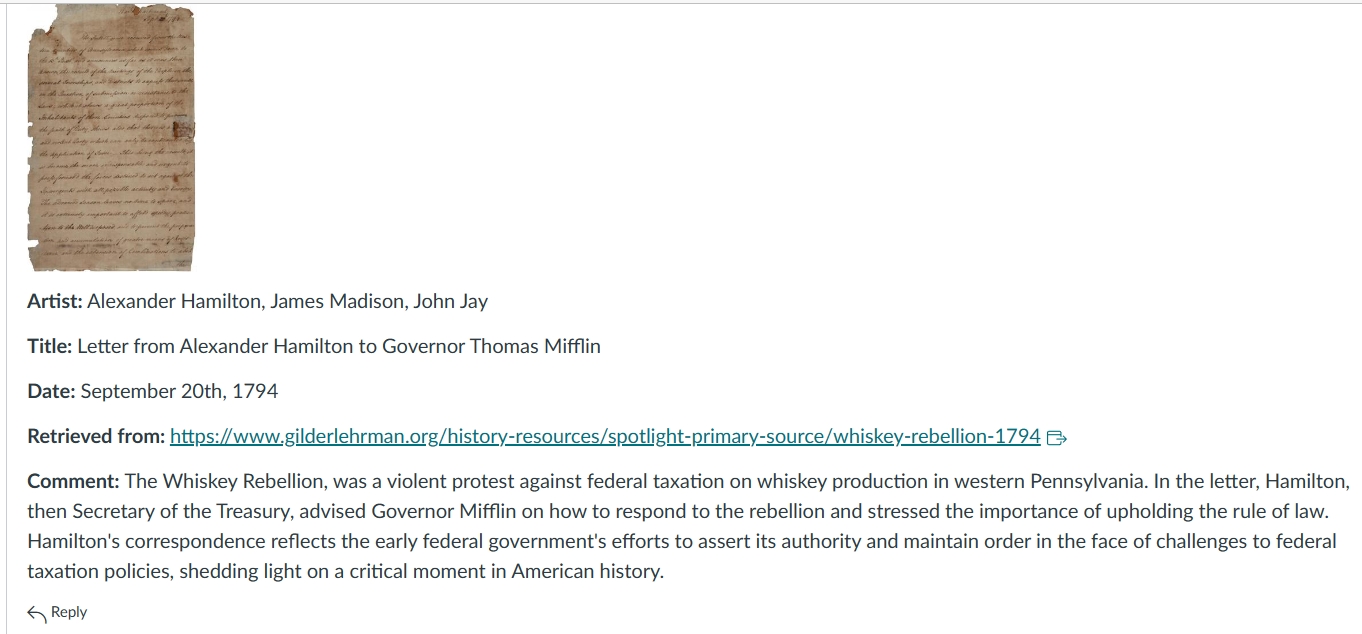1362x634 pixels.
Task: Click the Reply text button
Action: 69,612
